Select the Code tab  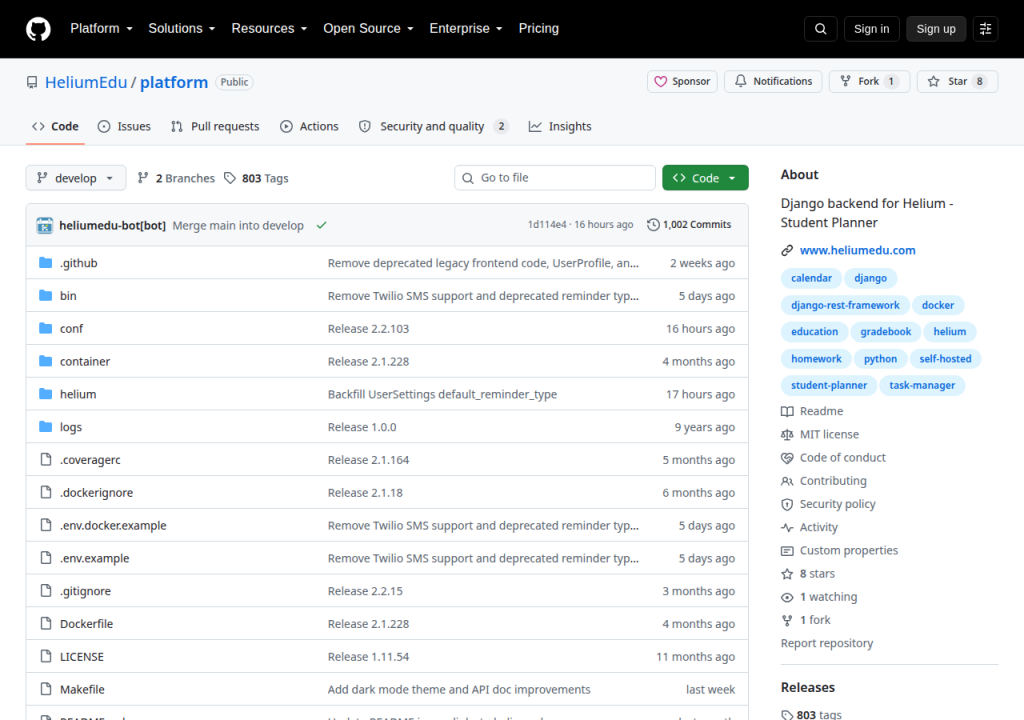(x=56, y=126)
